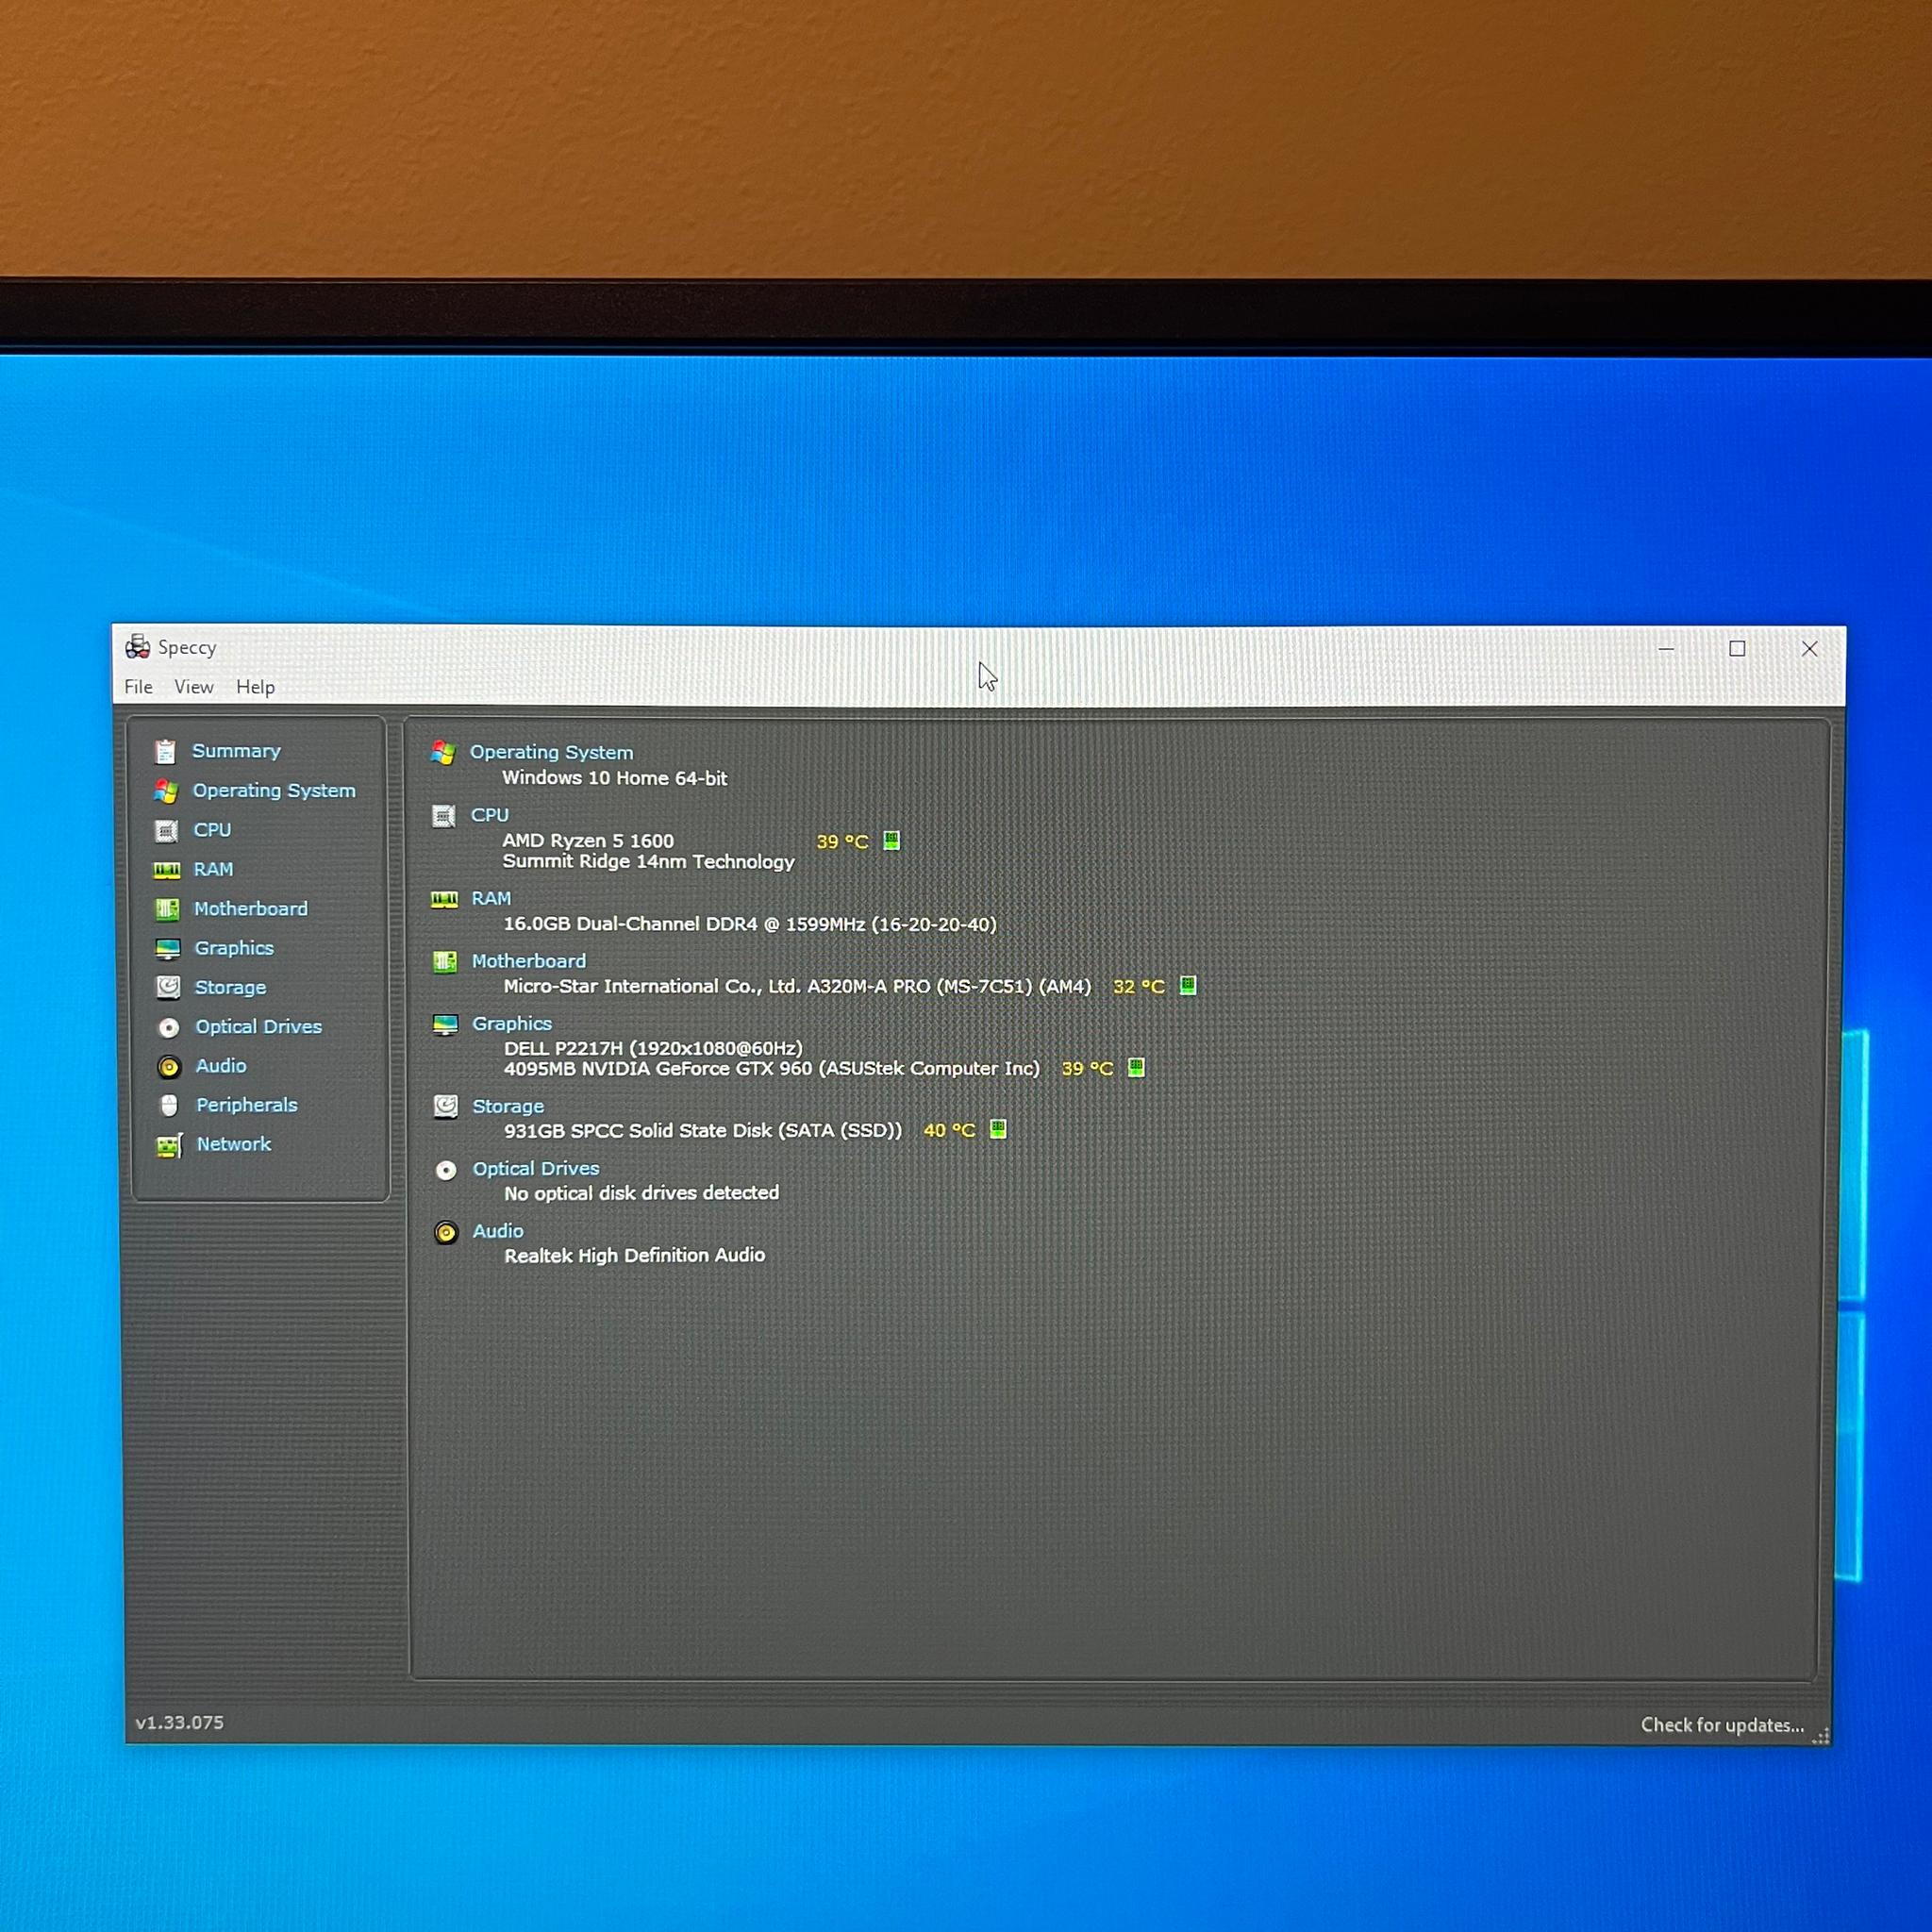Click the Speccy app icon in title bar
The width and height of the screenshot is (1932, 1932).
(x=138, y=647)
